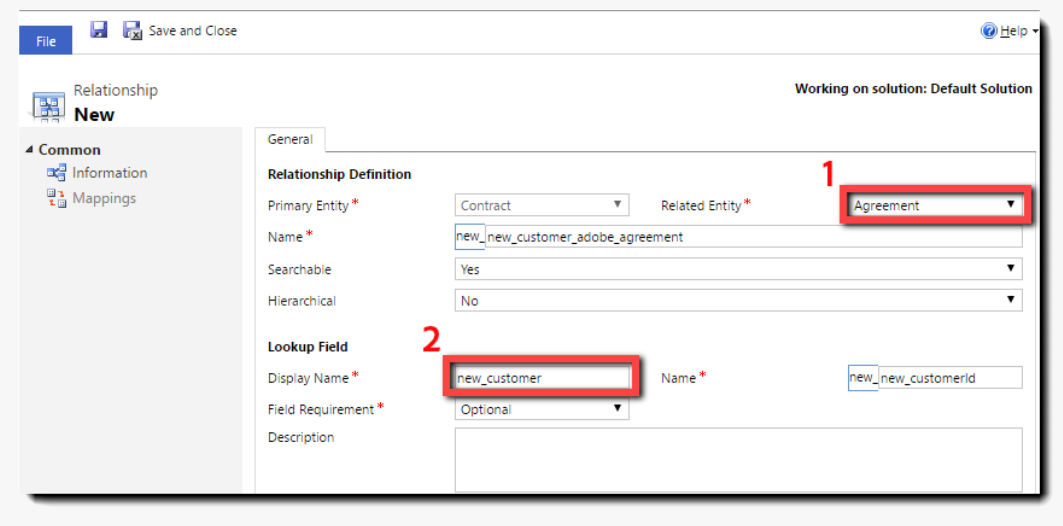Click the Information icon in Common section
This screenshot has width=1063, height=526.
(x=56, y=173)
